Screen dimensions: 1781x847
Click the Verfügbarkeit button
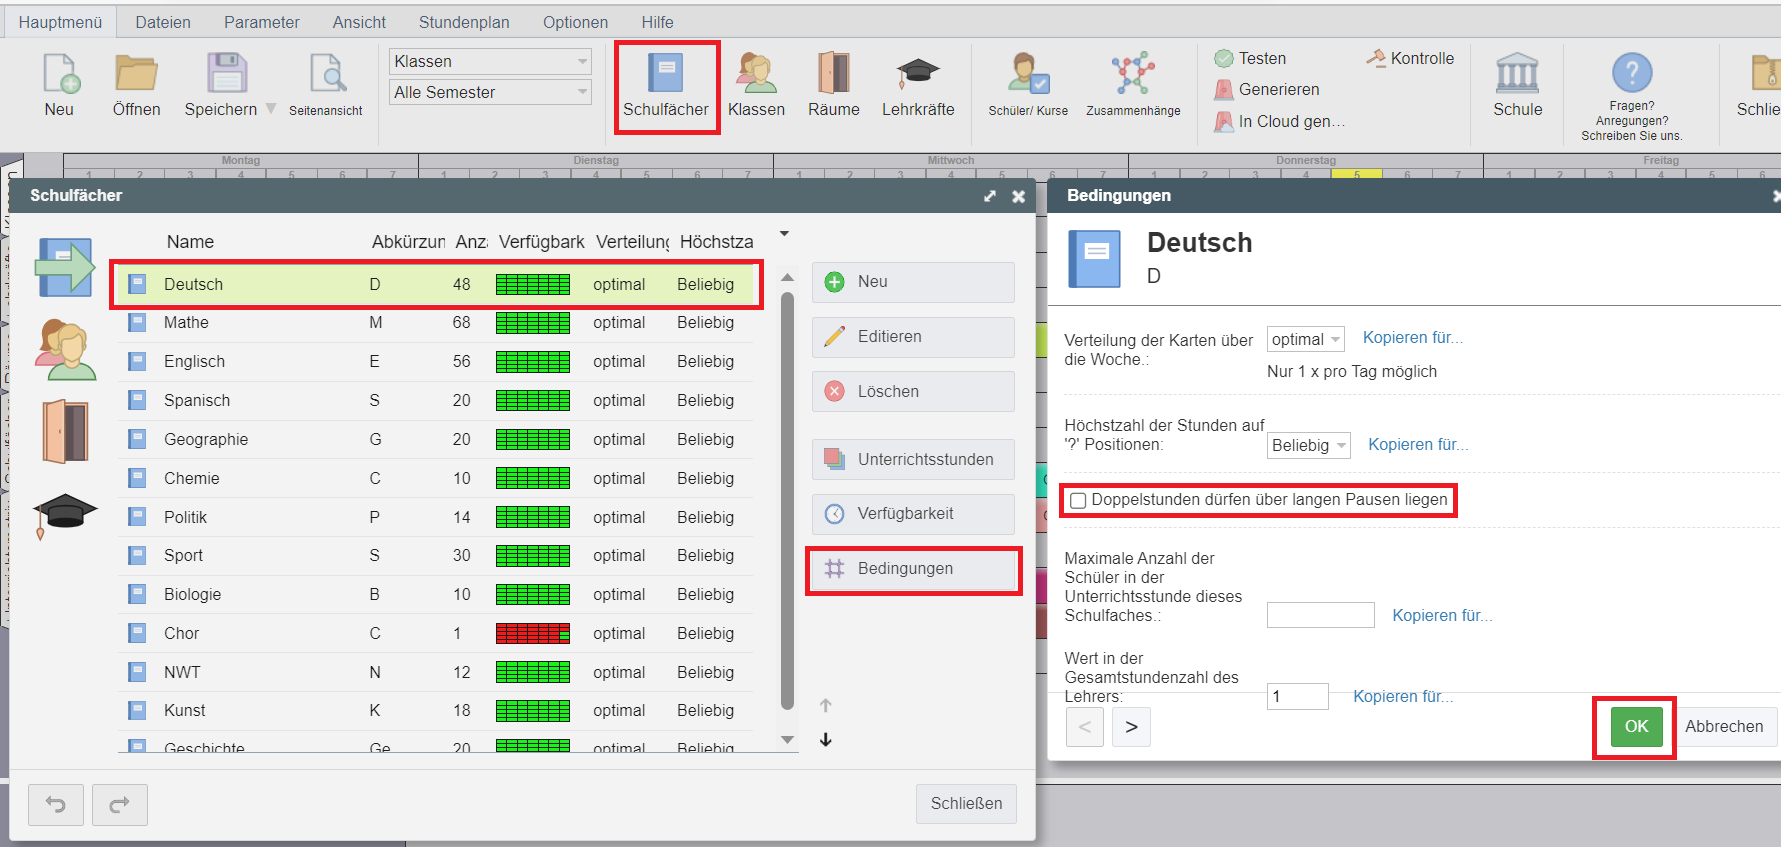click(x=913, y=514)
